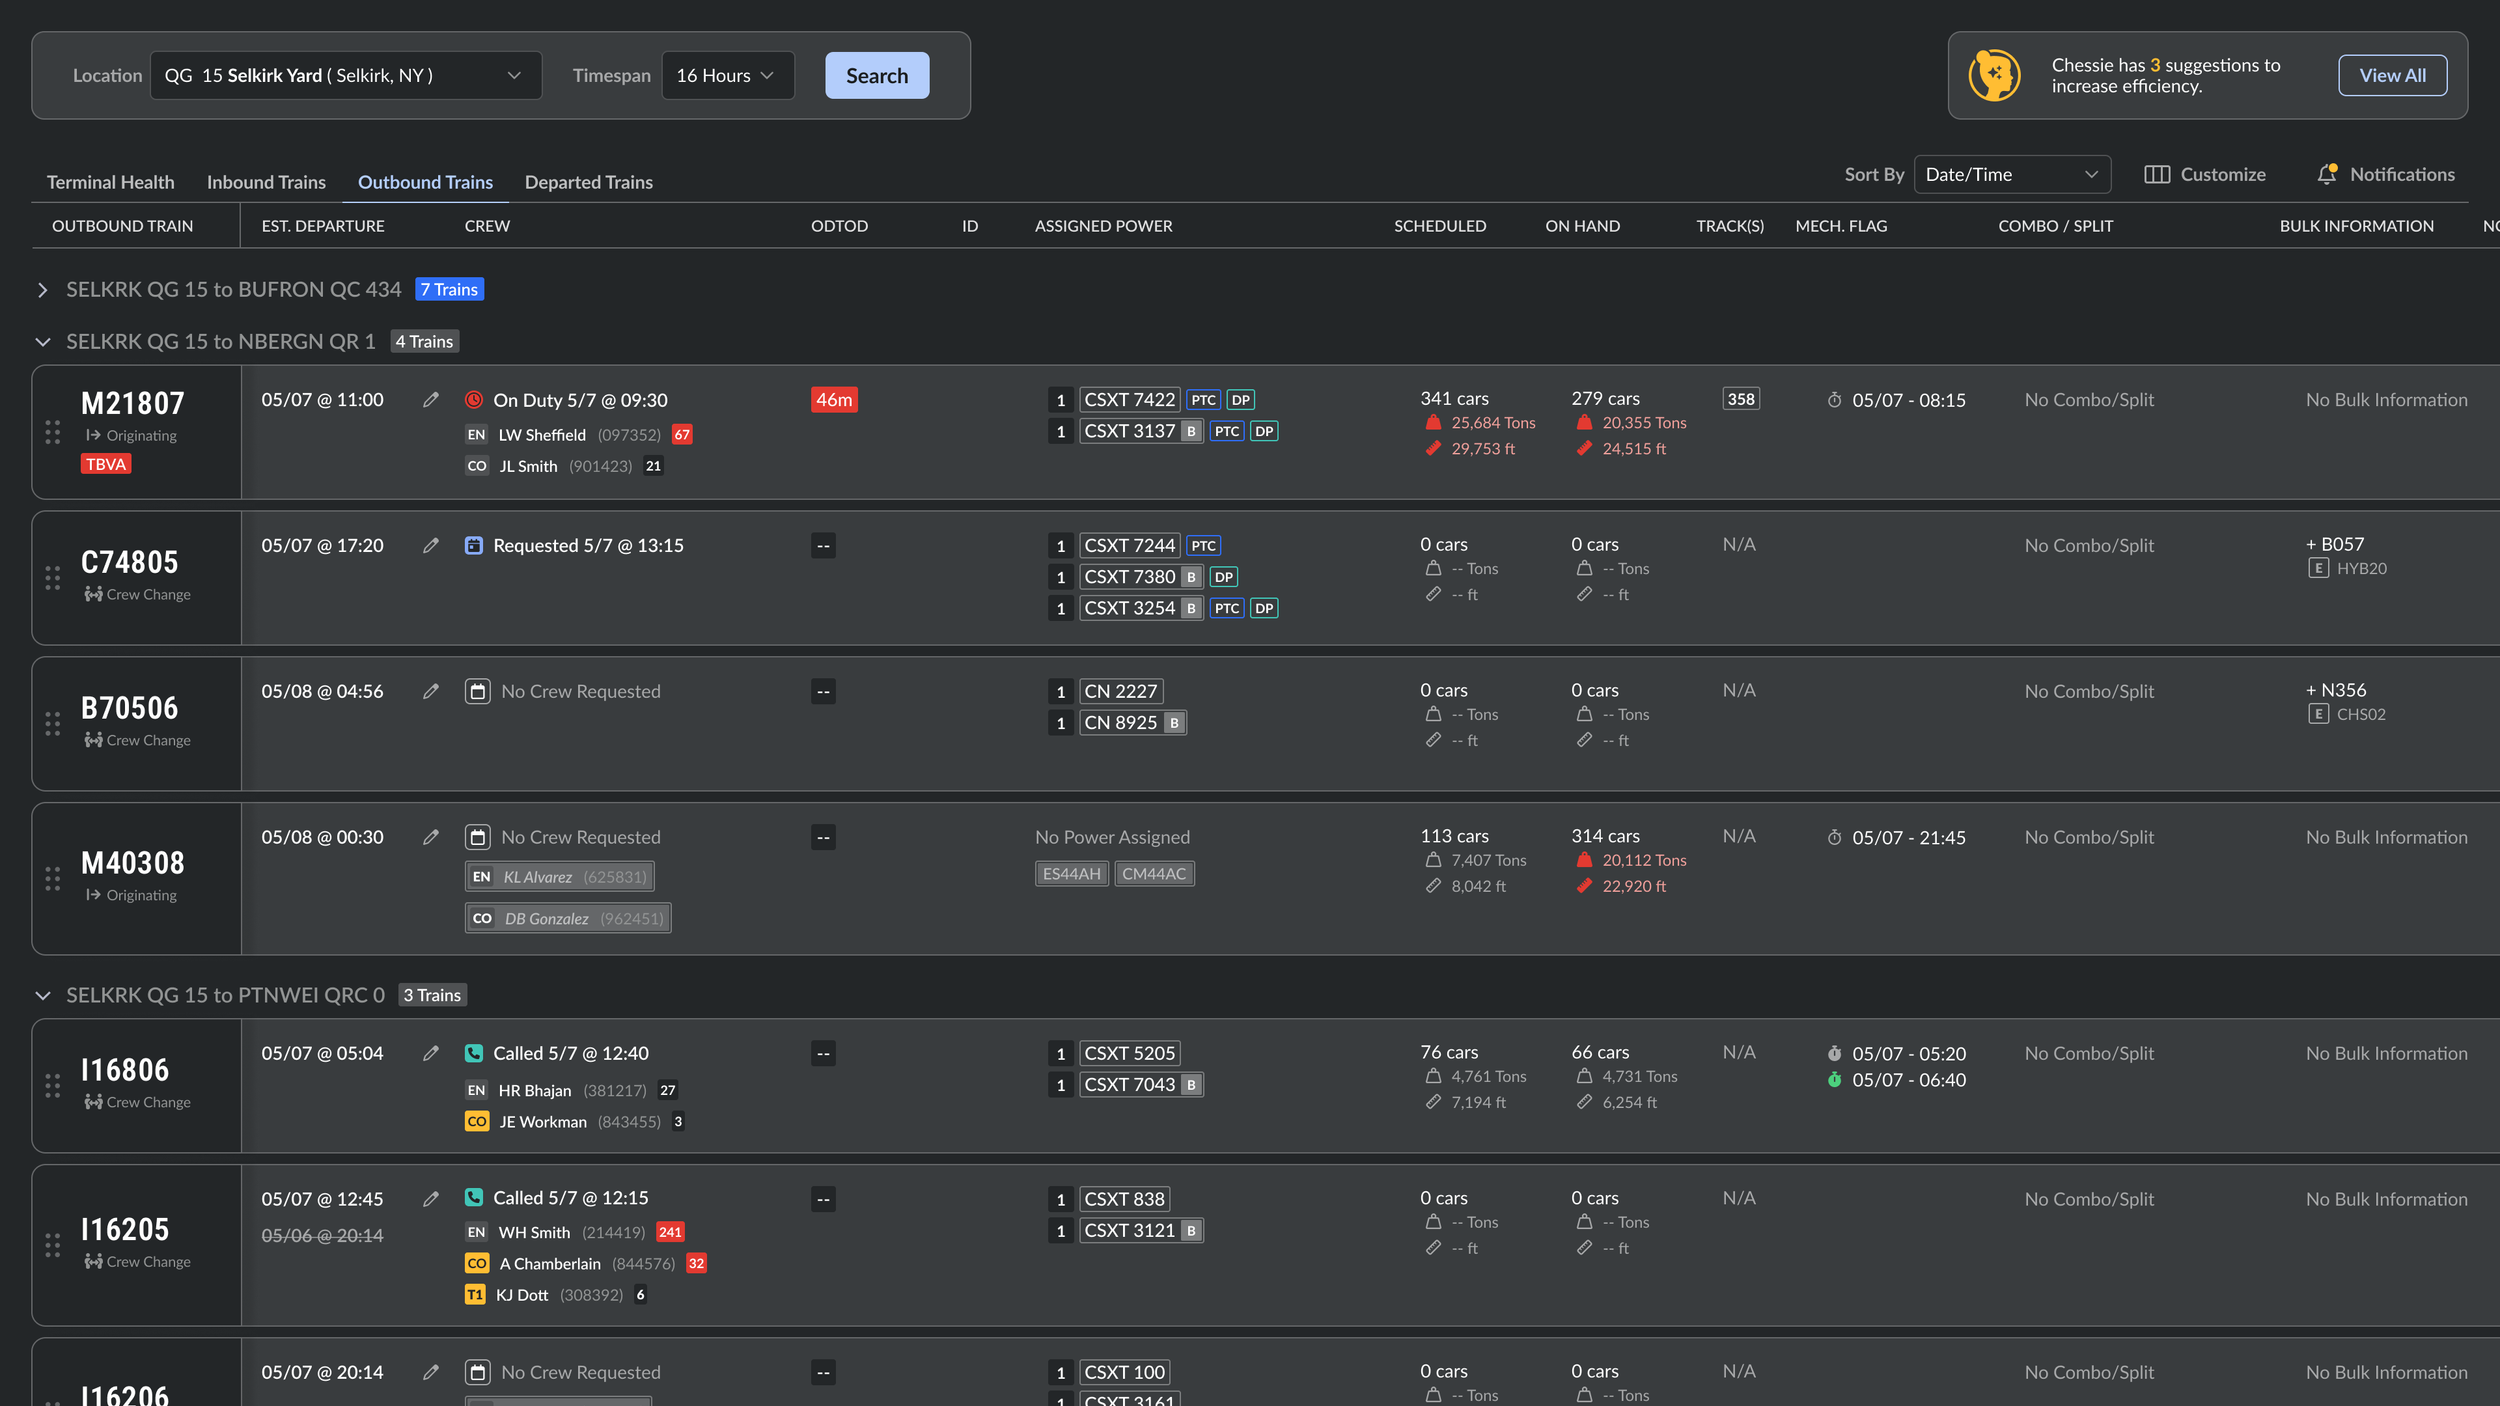Viewport: 2500px width, 1406px height.
Task: Click the phone icon for I16806 Called status
Action: point(474,1053)
